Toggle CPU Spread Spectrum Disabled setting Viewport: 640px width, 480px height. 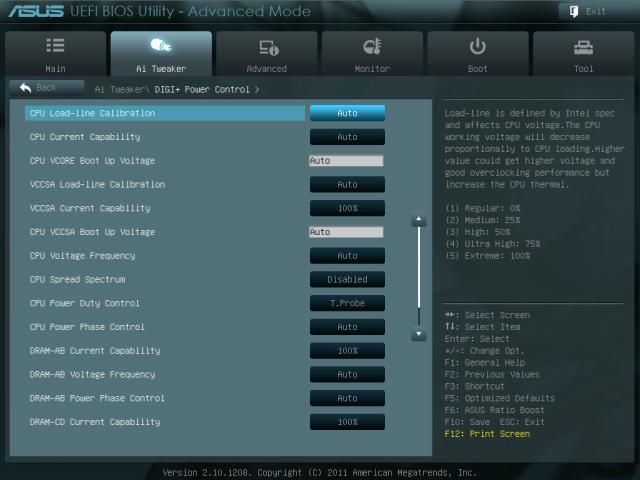pos(347,280)
